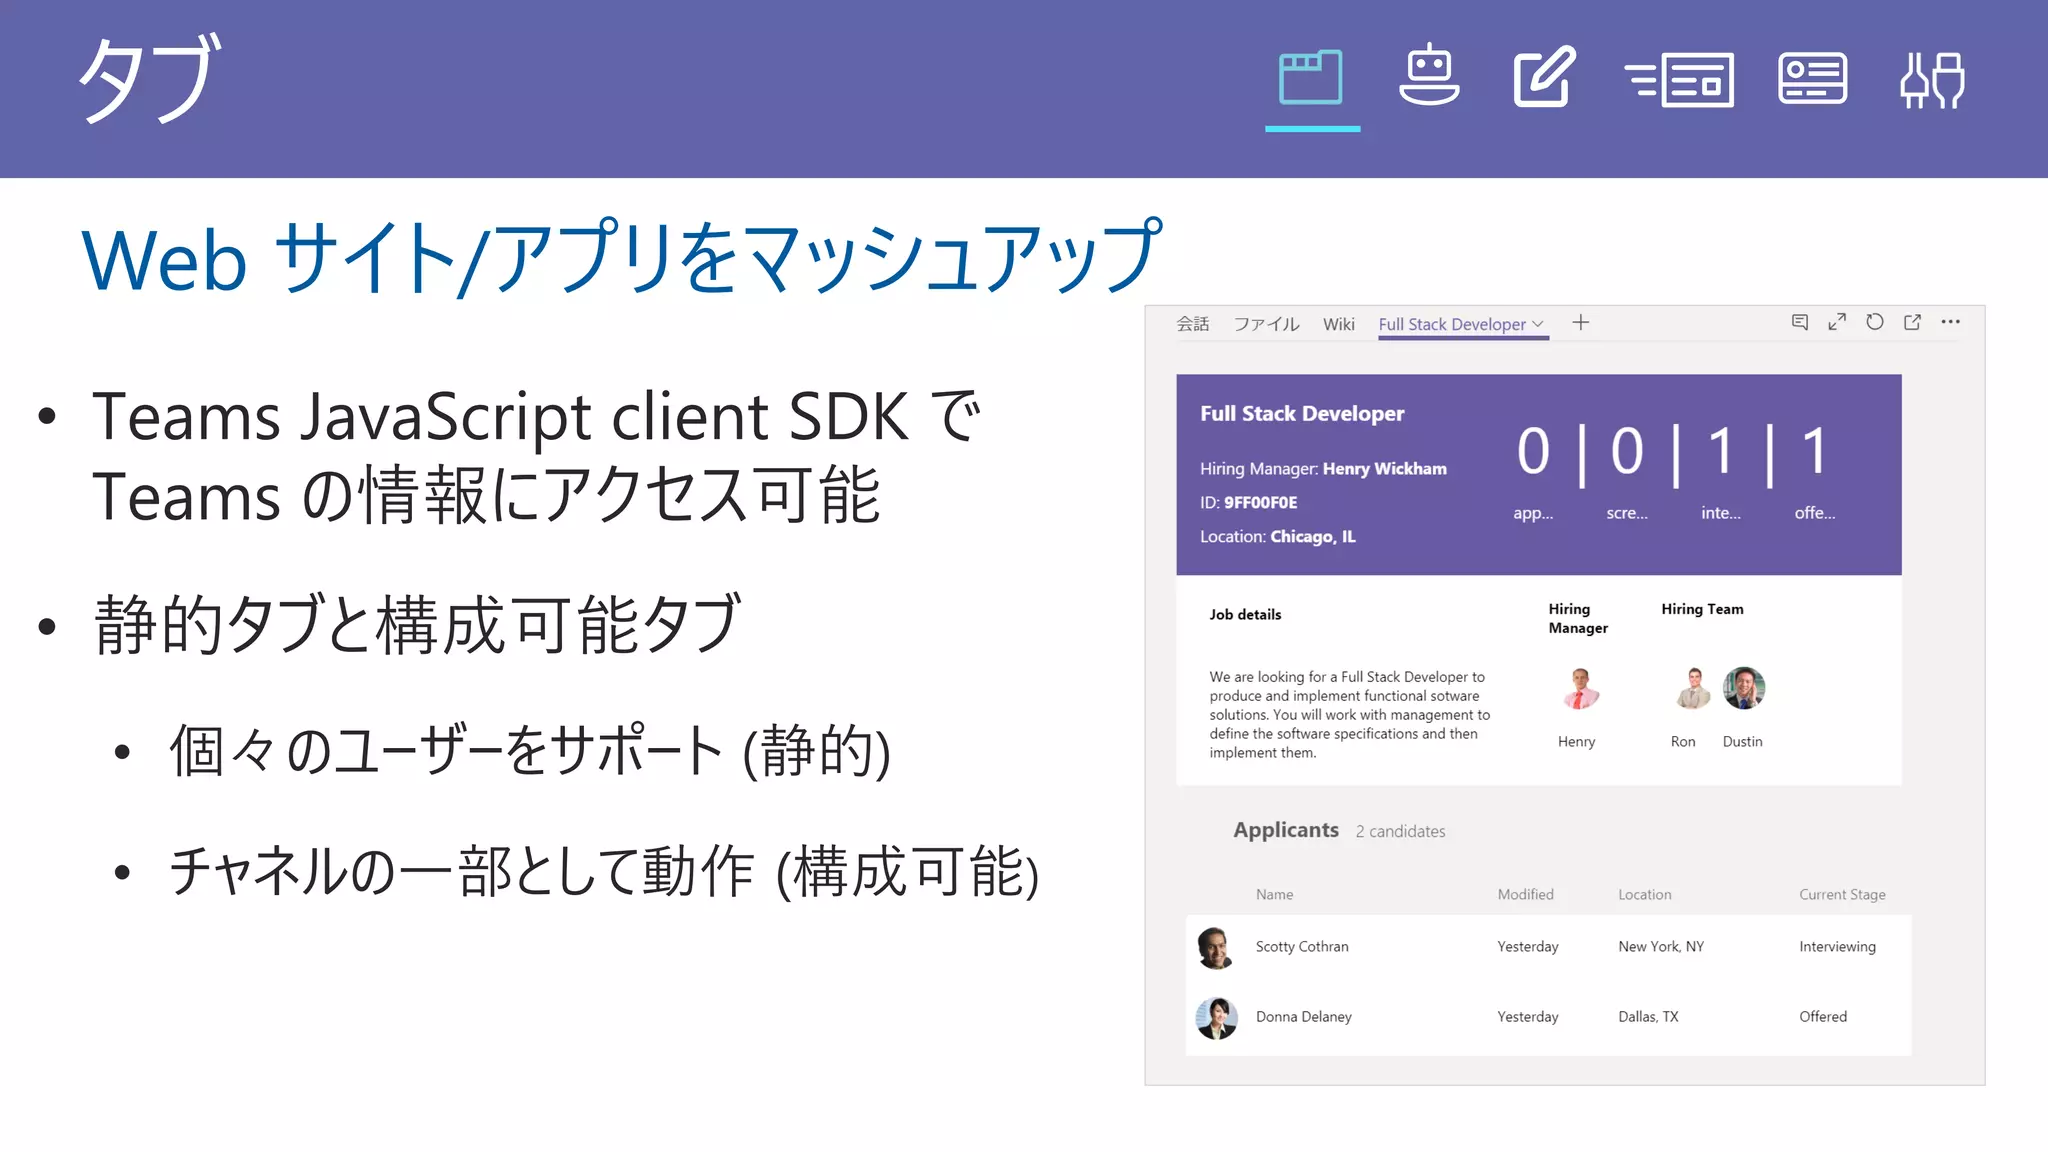The image size is (2048, 1152).
Task: Click the ID card icon in header
Action: pos(1812,78)
